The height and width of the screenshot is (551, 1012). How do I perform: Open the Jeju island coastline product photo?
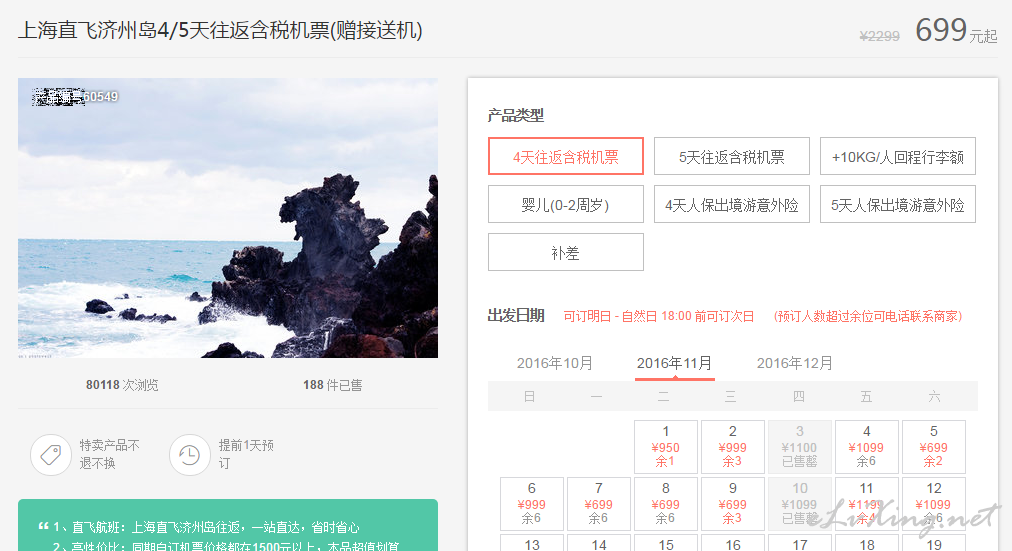(x=228, y=218)
